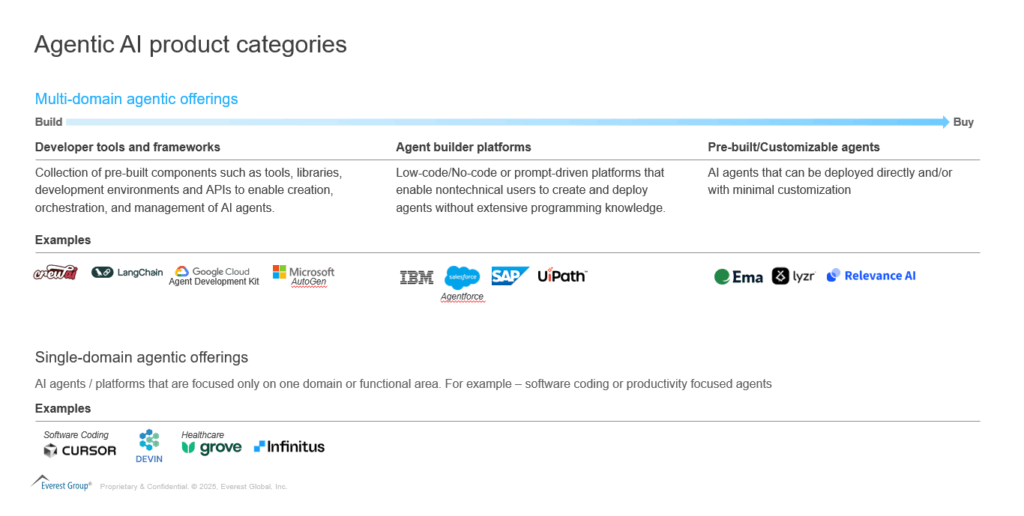Click the Microsoft AutoGen logo

[304, 275]
